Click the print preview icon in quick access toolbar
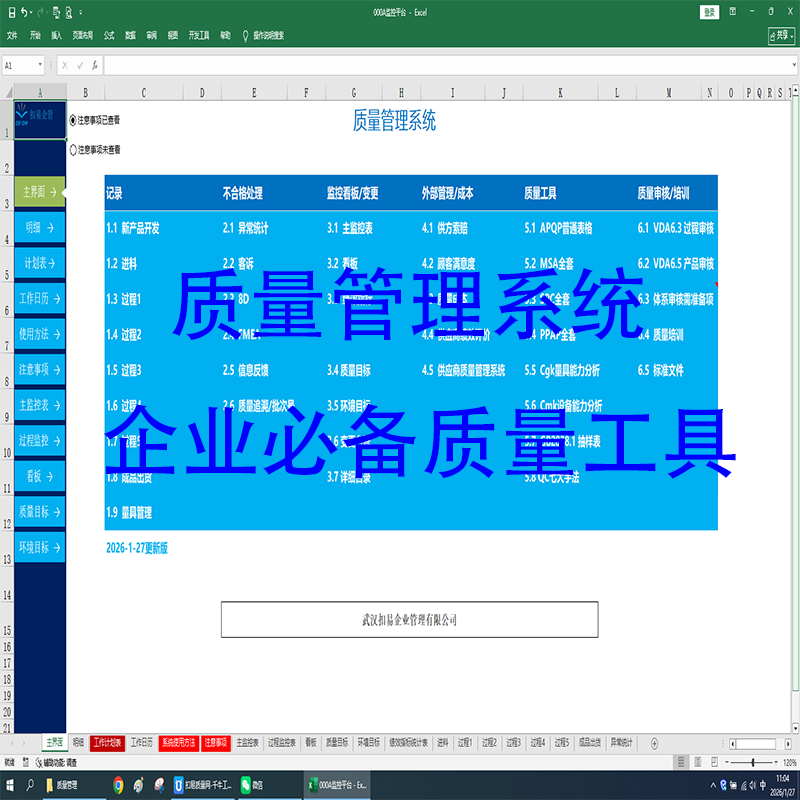Image resolution: width=800 pixels, height=800 pixels. click(69, 12)
